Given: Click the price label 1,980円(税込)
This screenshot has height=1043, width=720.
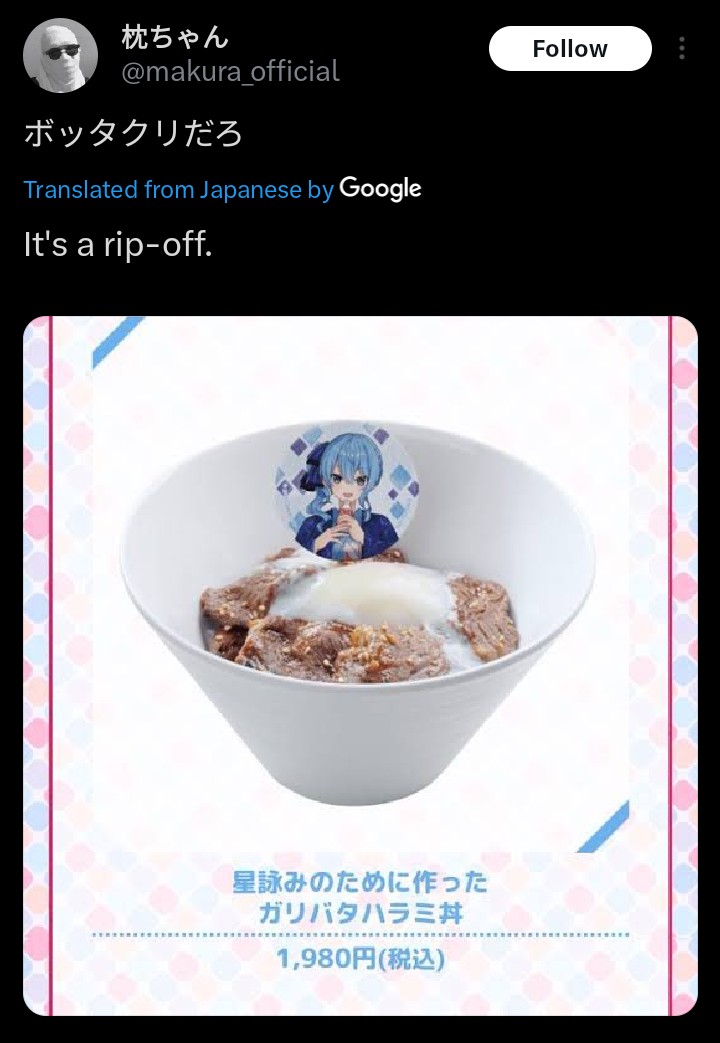Looking at the screenshot, I should click(x=360, y=959).
